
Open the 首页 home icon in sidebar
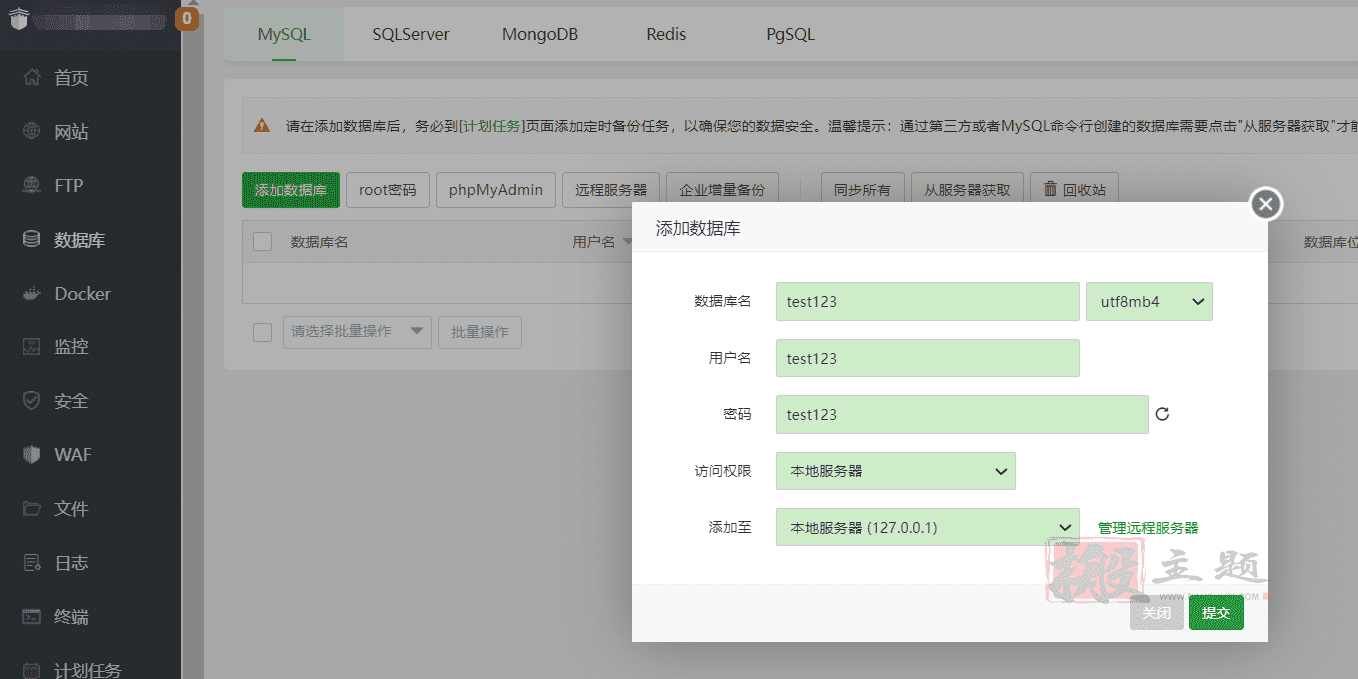point(32,78)
